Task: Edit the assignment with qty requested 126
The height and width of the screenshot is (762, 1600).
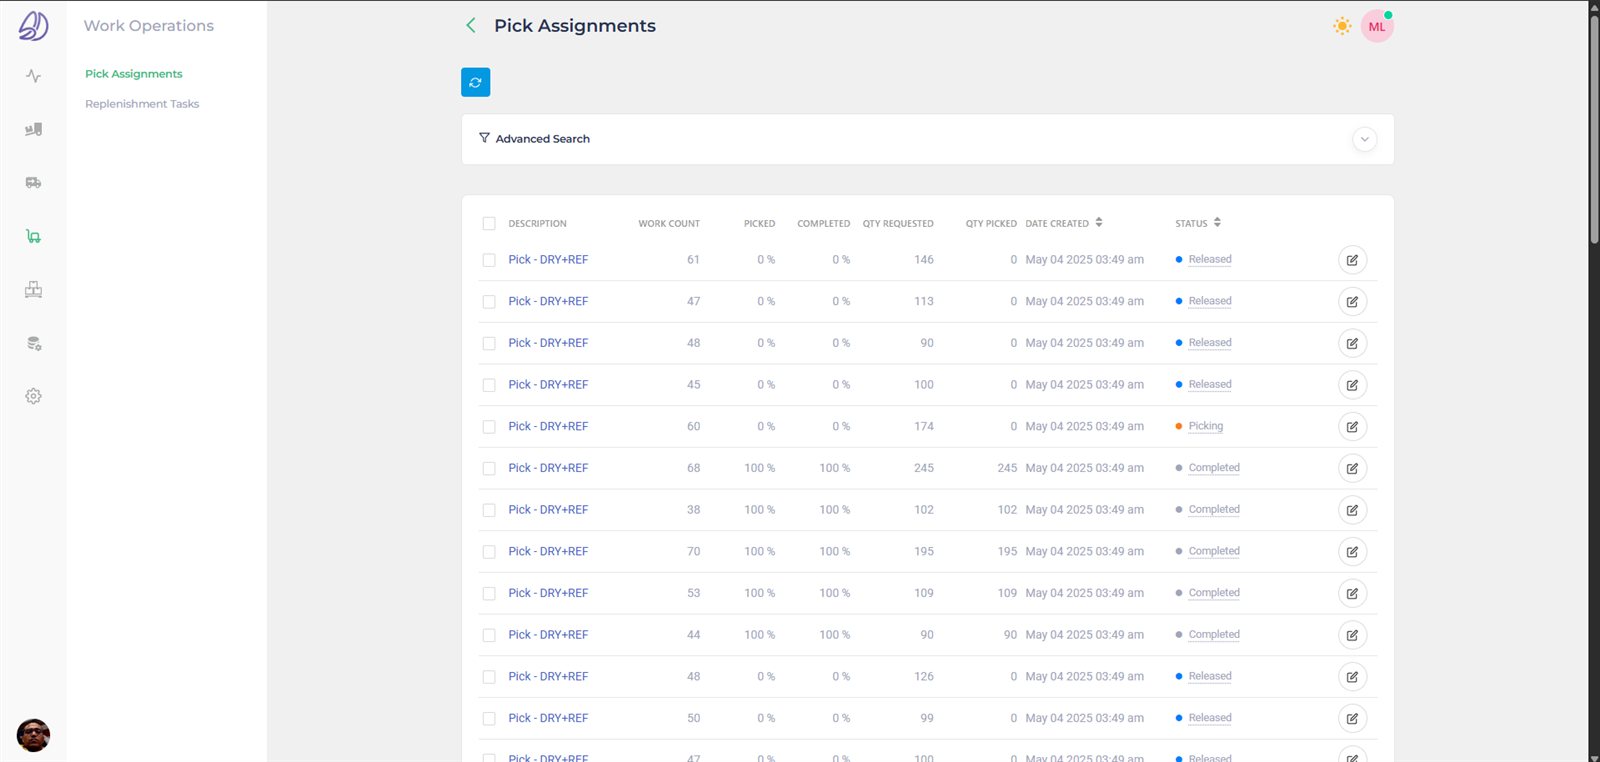Action: pyautogui.click(x=1352, y=677)
